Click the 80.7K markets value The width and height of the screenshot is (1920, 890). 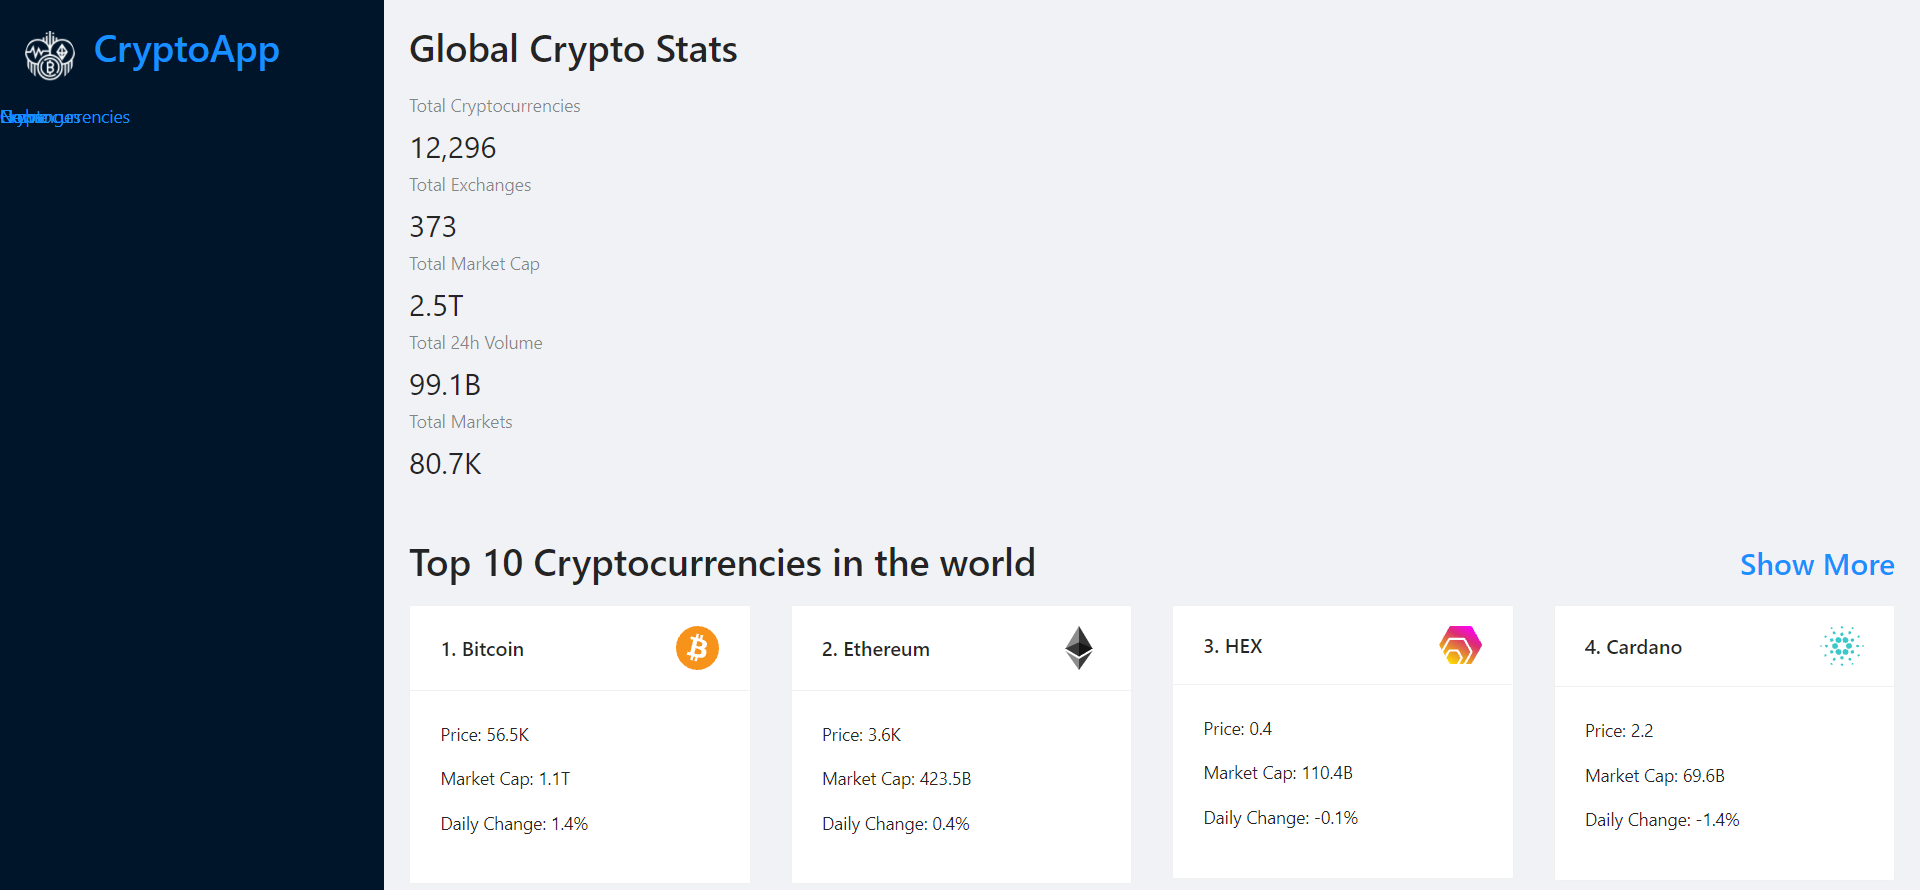pos(445,464)
